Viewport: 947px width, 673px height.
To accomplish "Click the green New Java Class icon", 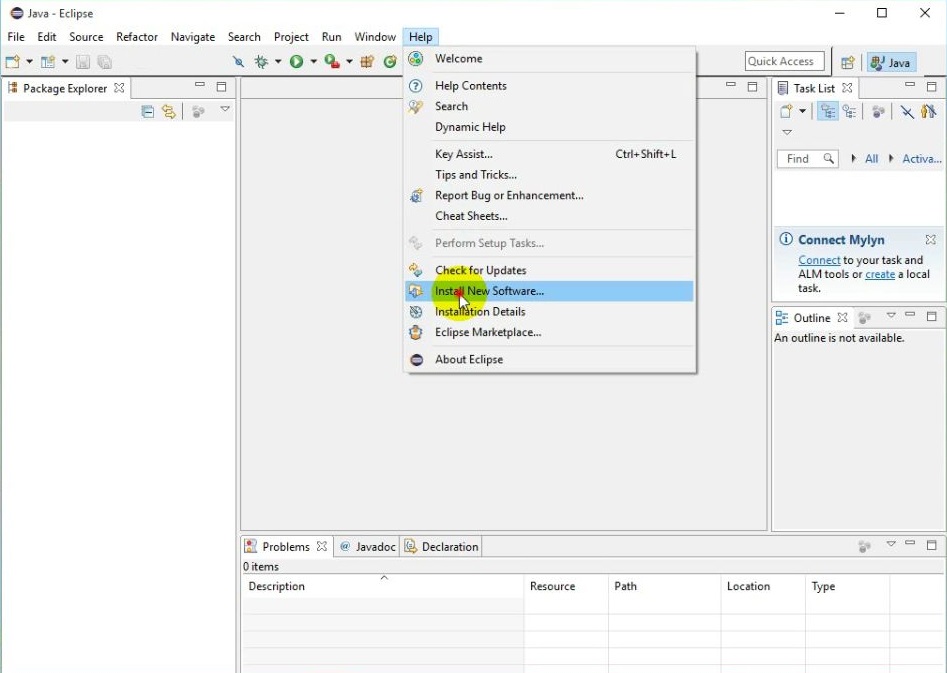I will [x=390, y=62].
